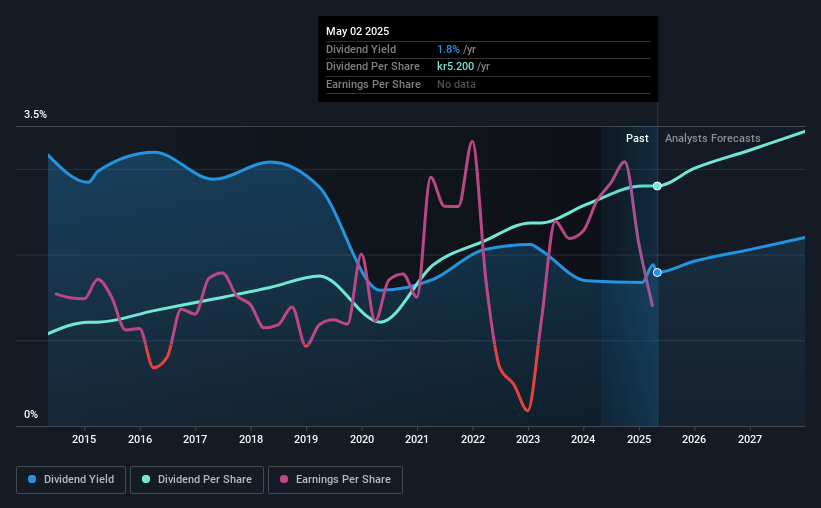This screenshot has height=508, width=821.
Task: Select the teal dividend per share data point marker
Action: (x=657, y=186)
